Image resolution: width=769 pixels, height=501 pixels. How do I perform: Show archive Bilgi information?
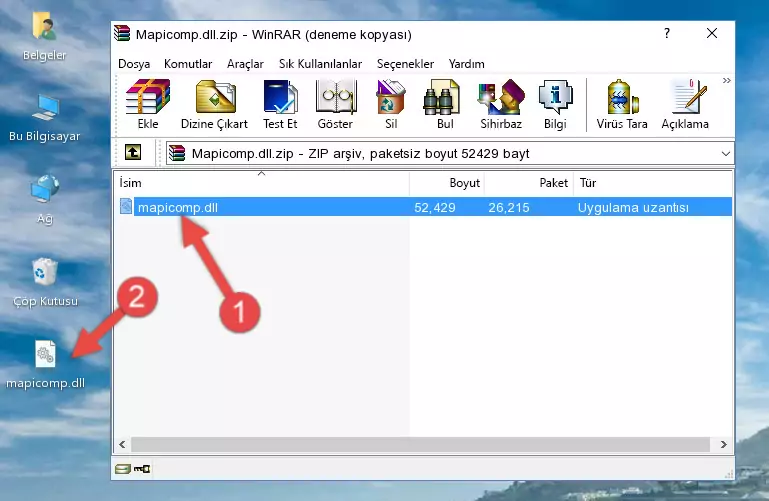[555, 104]
